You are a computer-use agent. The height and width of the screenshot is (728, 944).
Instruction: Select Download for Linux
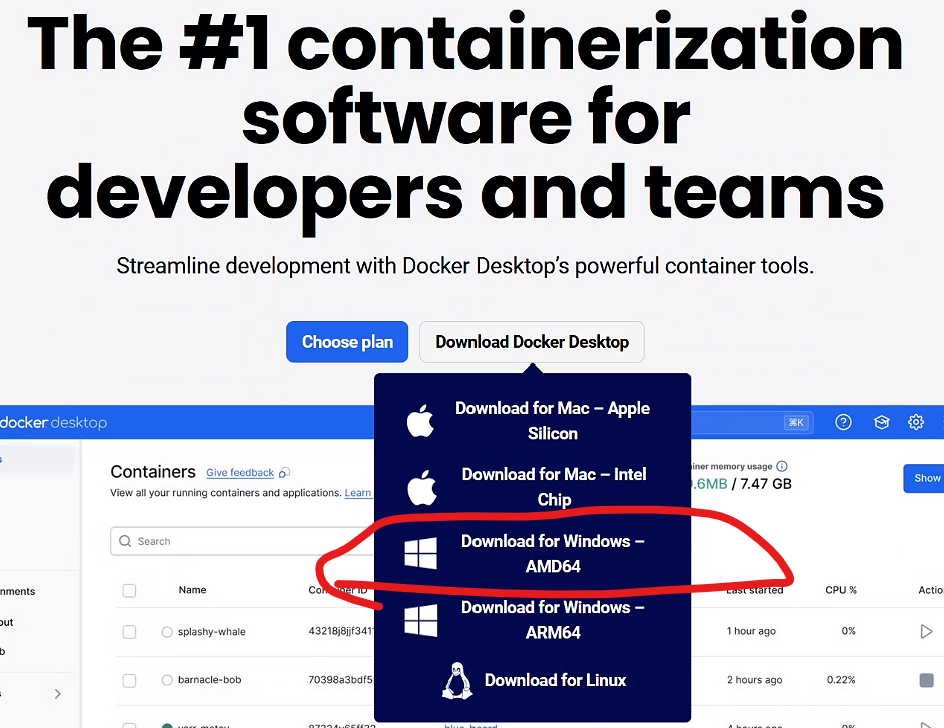[532, 680]
